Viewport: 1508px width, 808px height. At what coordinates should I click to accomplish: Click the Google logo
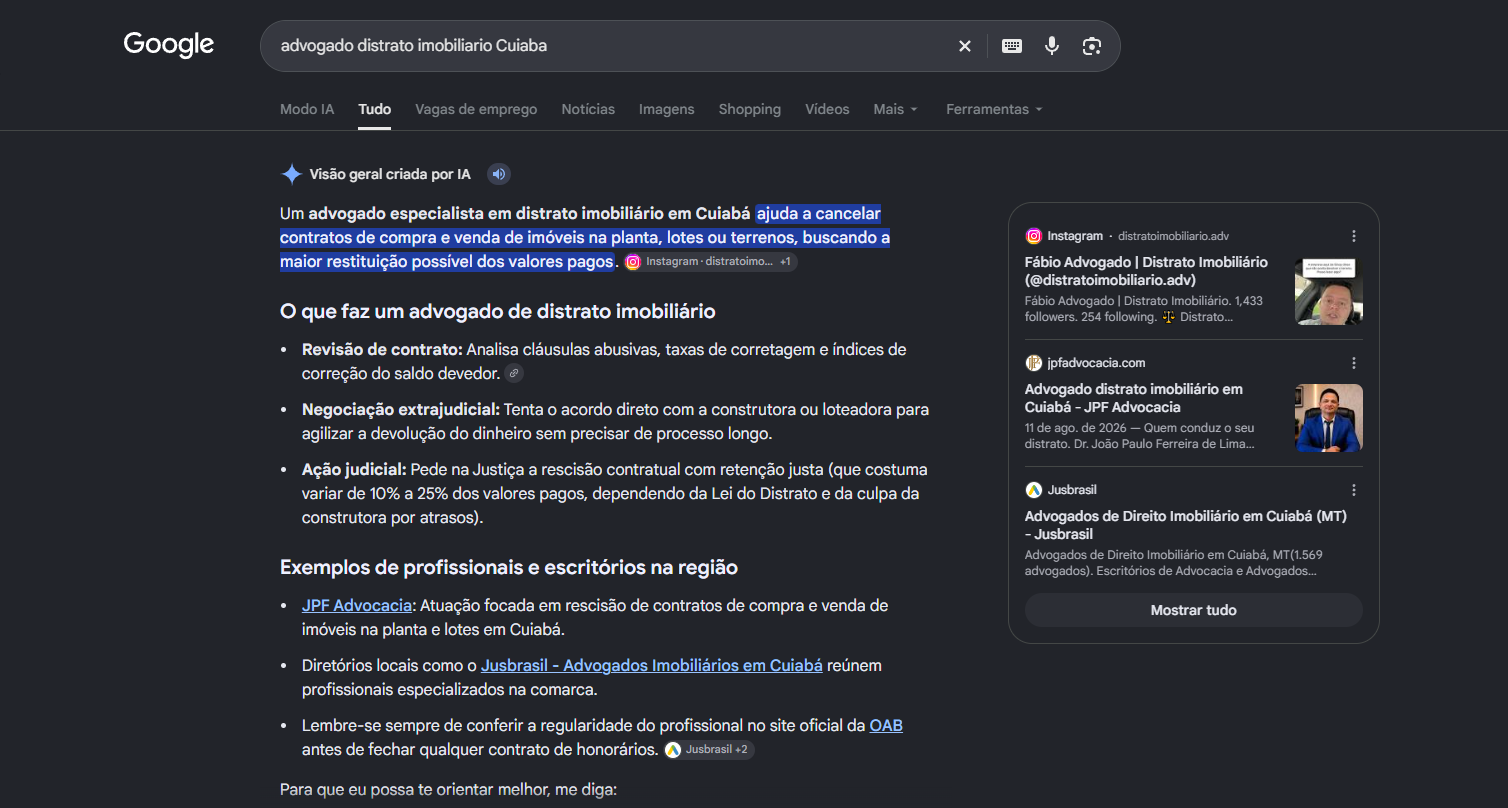[x=169, y=45]
